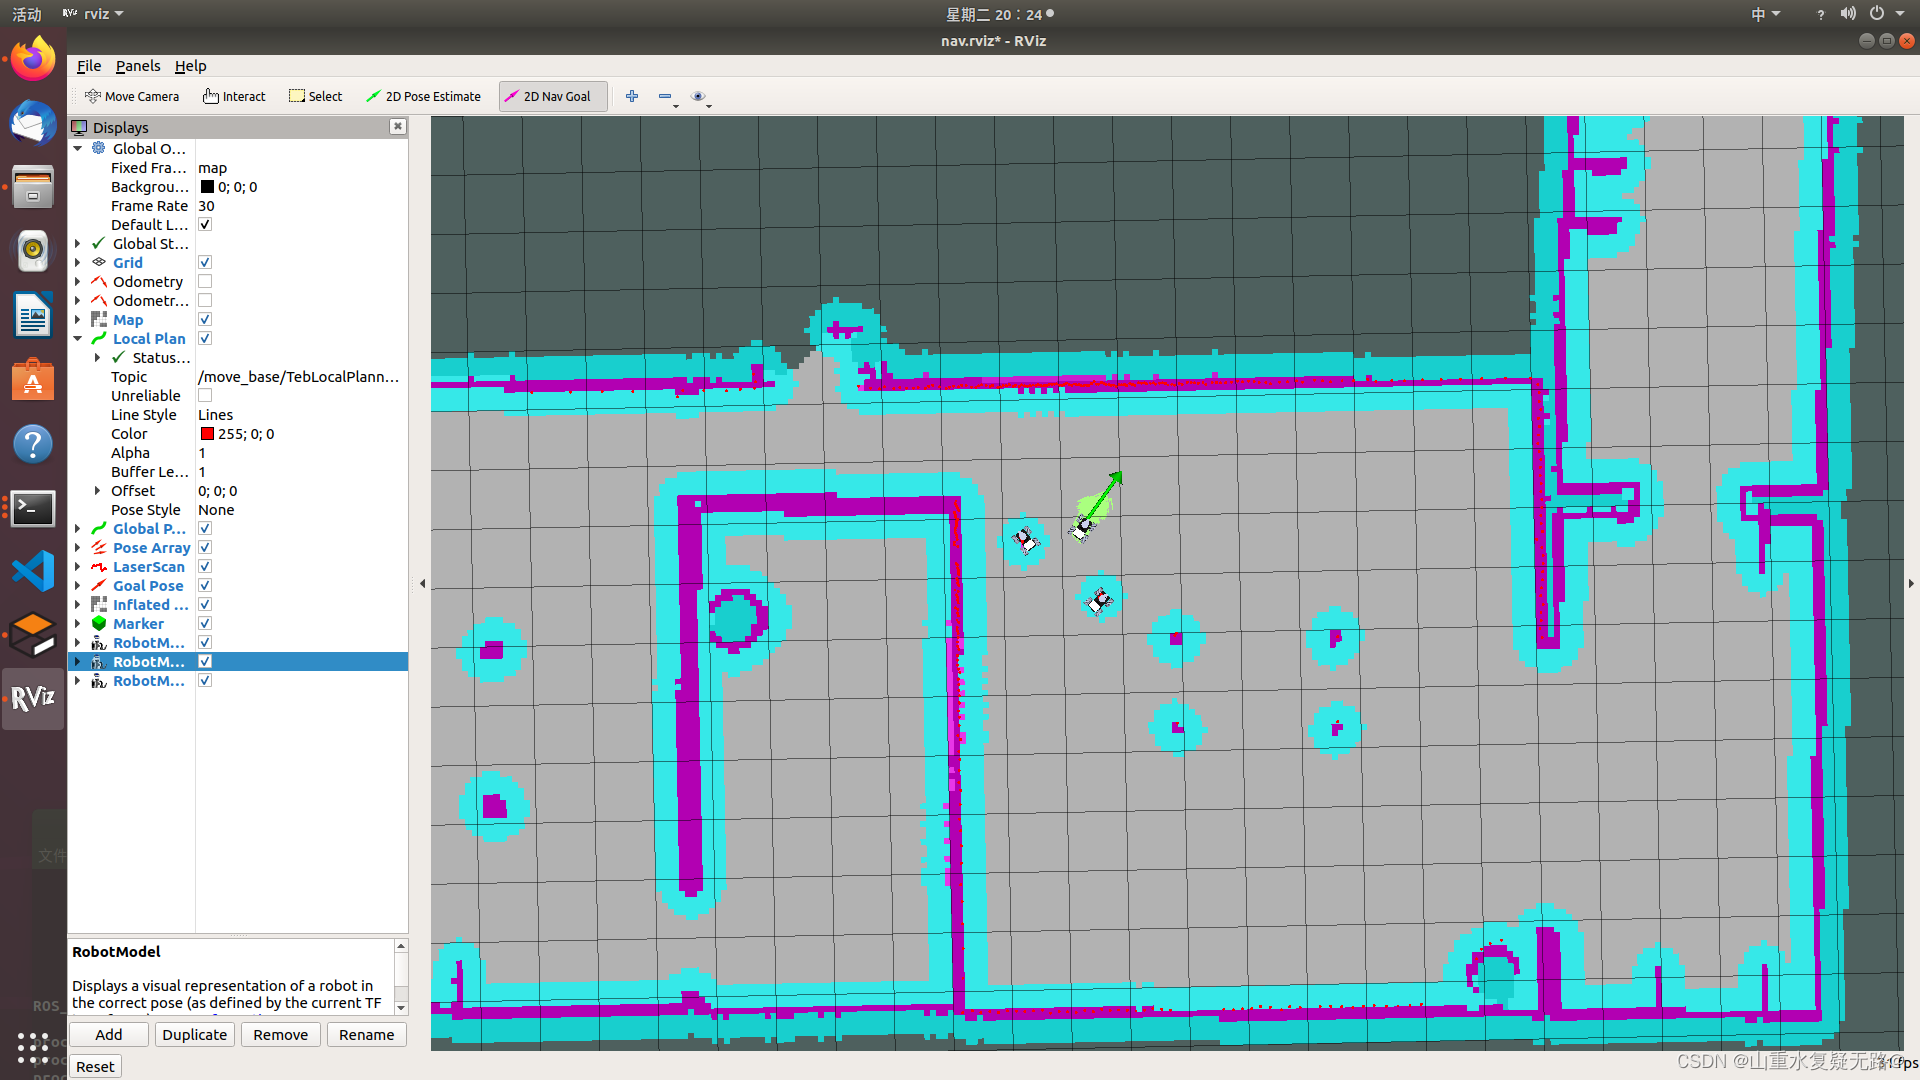Click the Goal Pose display icon

click(99, 585)
